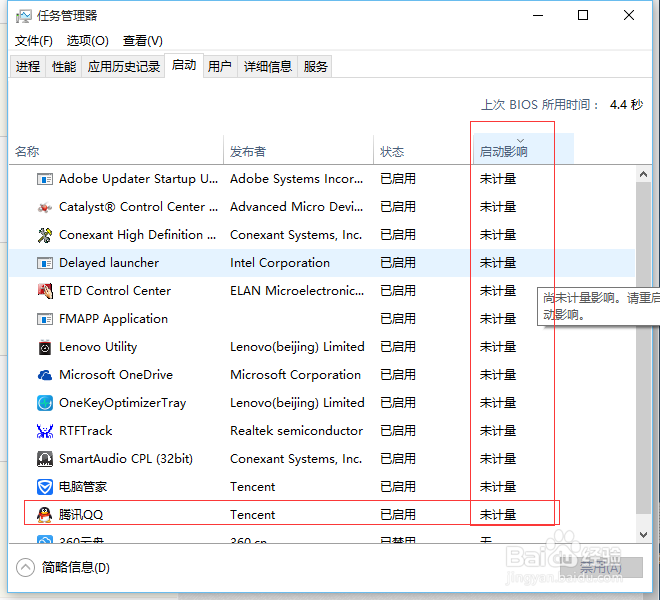Maximize the Task Manager window

tap(583, 16)
